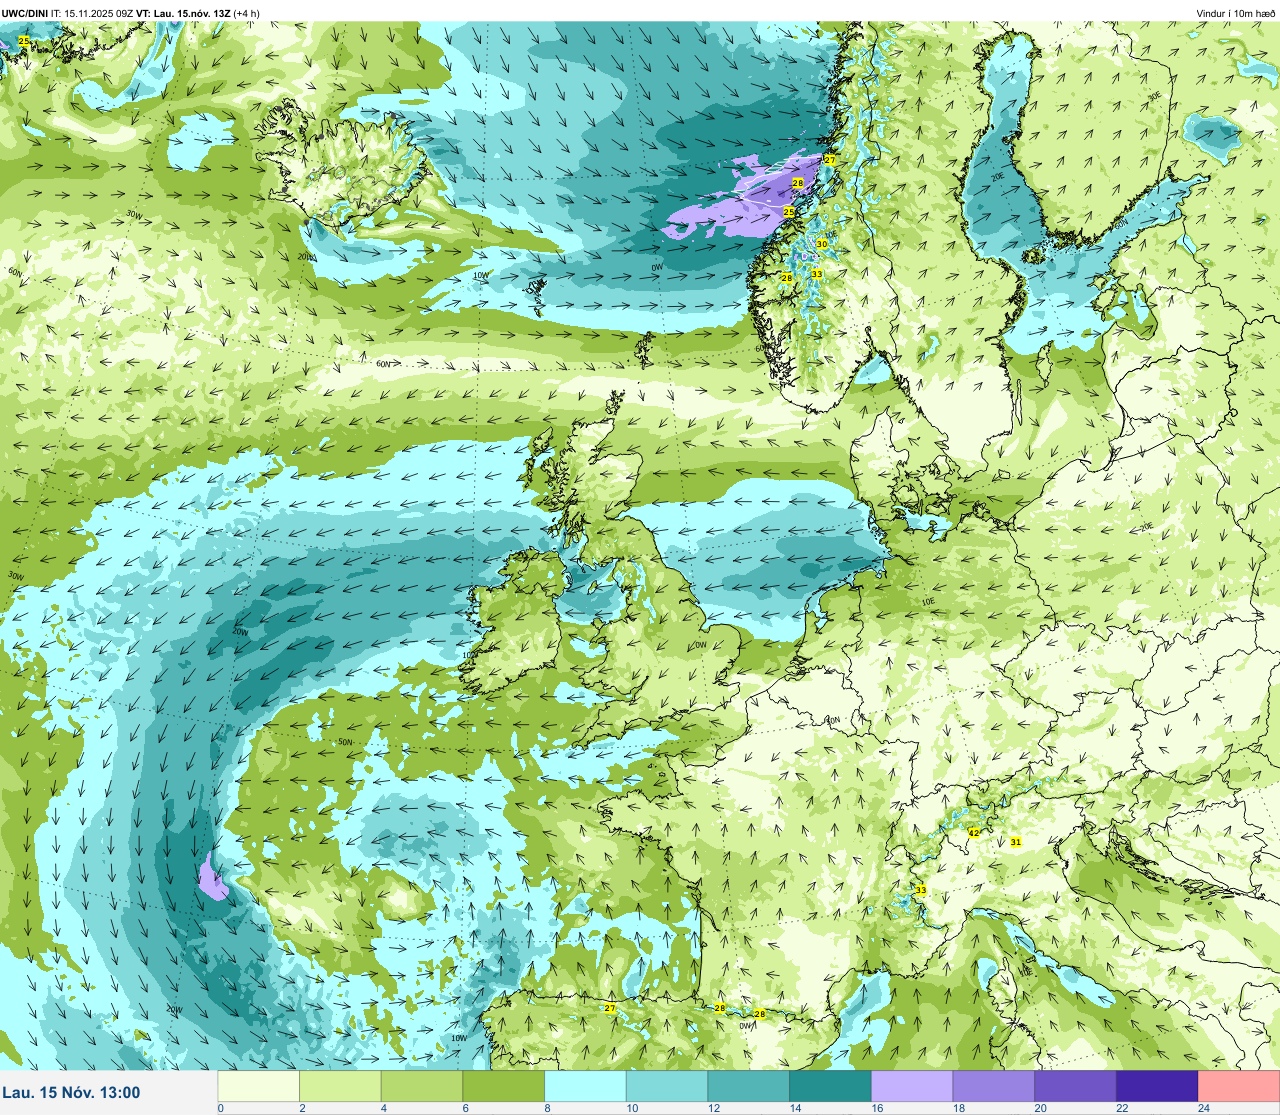Click the yellow gust label 27 at the Pyrenees

pyautogui.click(x=610, y=1008)
